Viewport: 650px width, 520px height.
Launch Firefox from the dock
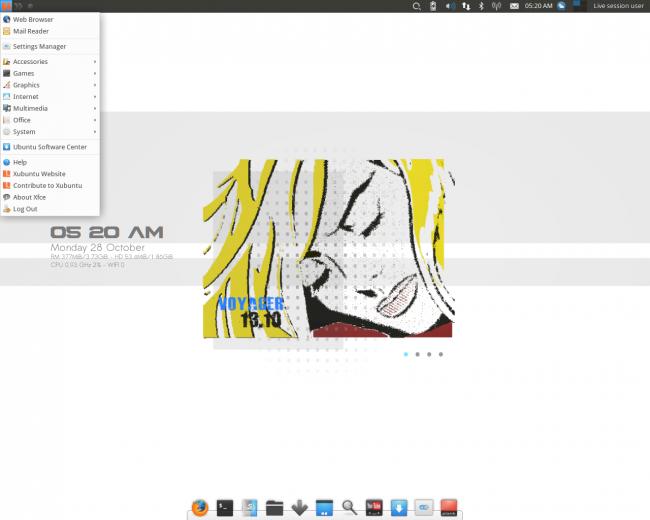click(x=200, y=508)
